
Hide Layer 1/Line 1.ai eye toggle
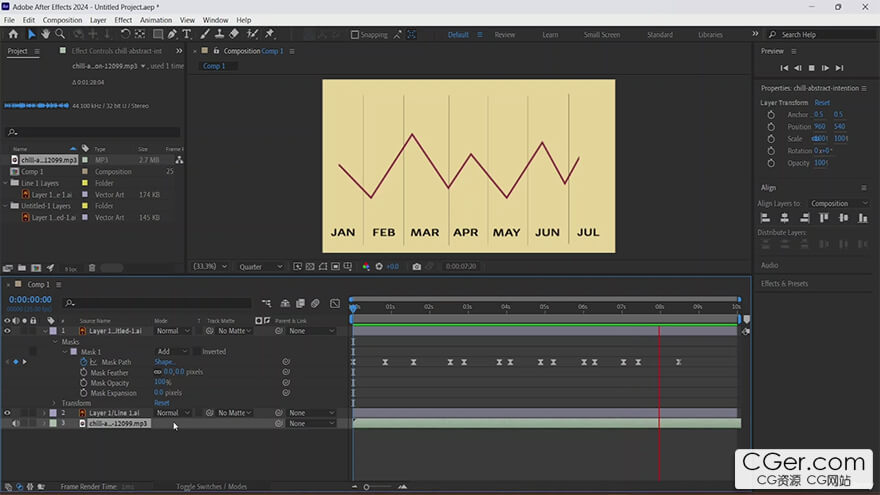pos(7,413)
